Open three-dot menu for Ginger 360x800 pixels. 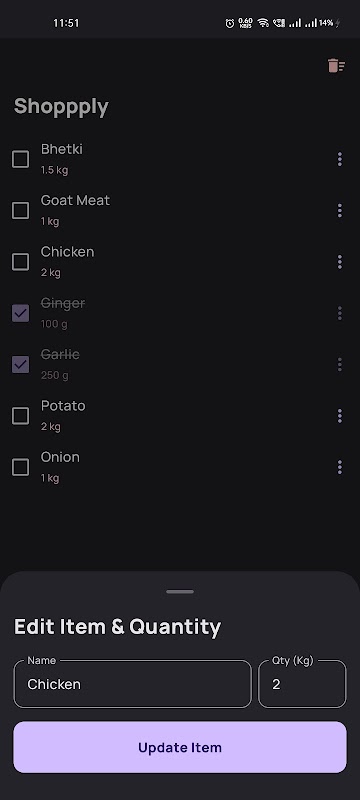[340, 313]
